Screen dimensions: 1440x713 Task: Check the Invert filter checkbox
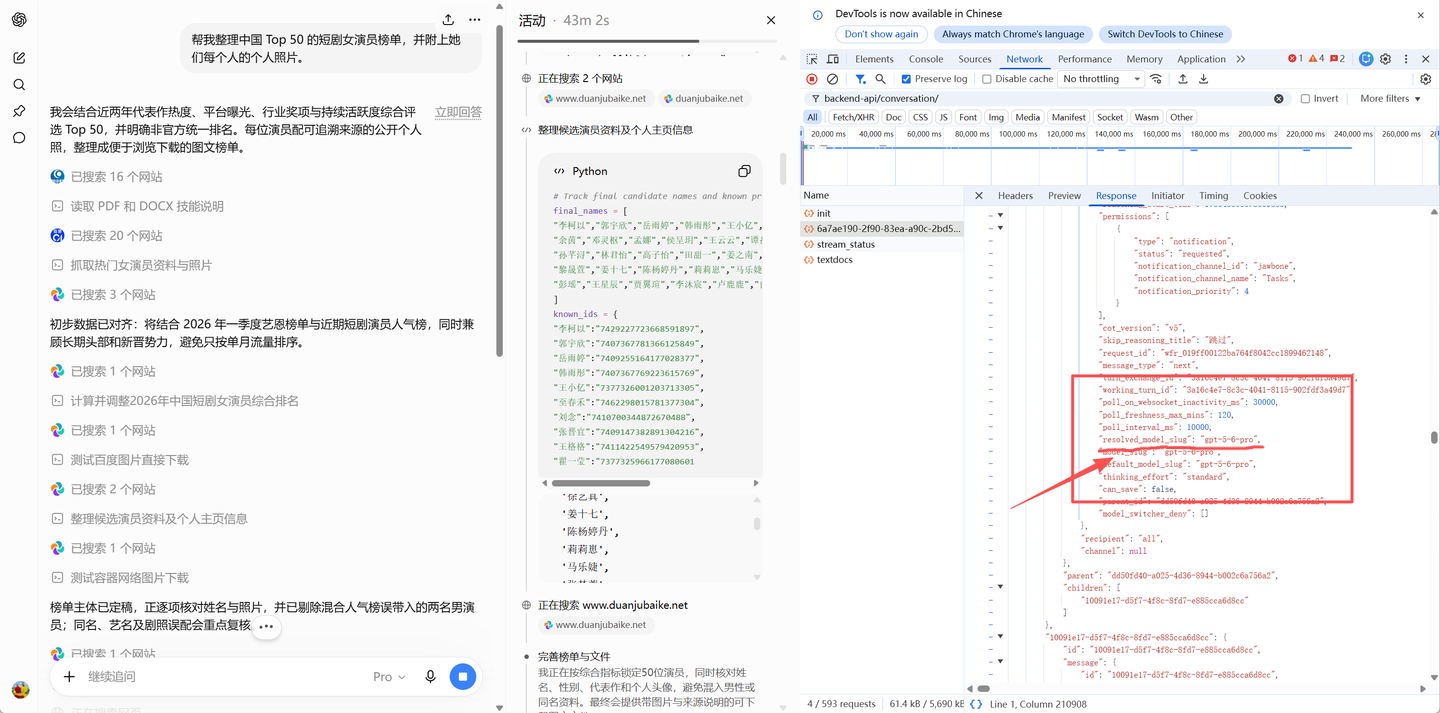(1305, 99)
